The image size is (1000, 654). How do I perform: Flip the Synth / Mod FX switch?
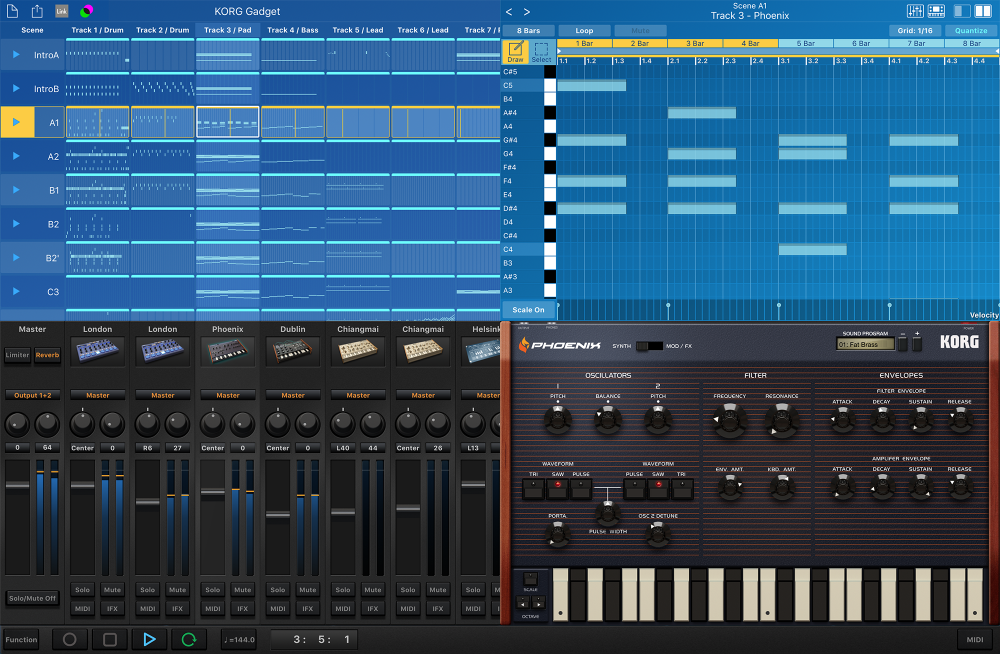(x=649, y=346)
